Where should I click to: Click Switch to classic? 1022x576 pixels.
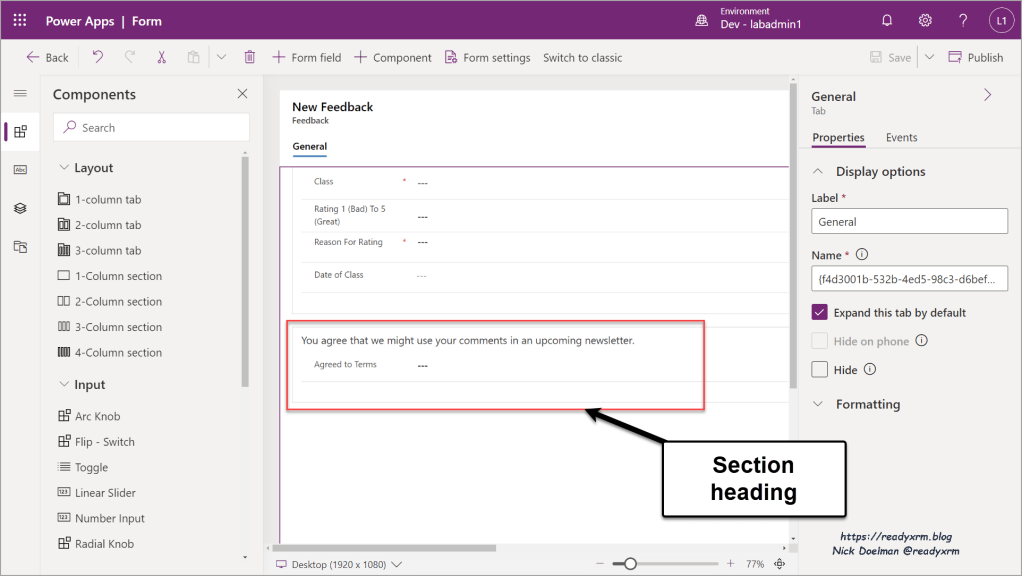tap(582, 57)
